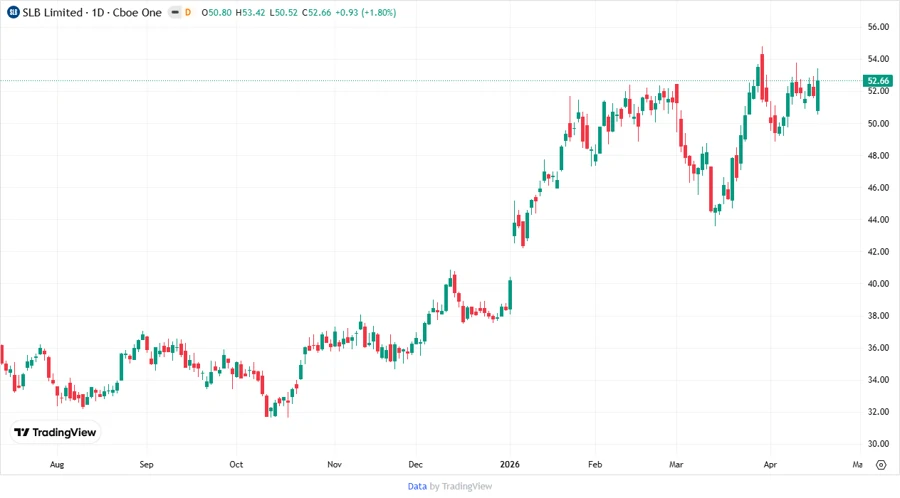Click the 38.00 price axis label
900x498 pixels.
(878, 316)
